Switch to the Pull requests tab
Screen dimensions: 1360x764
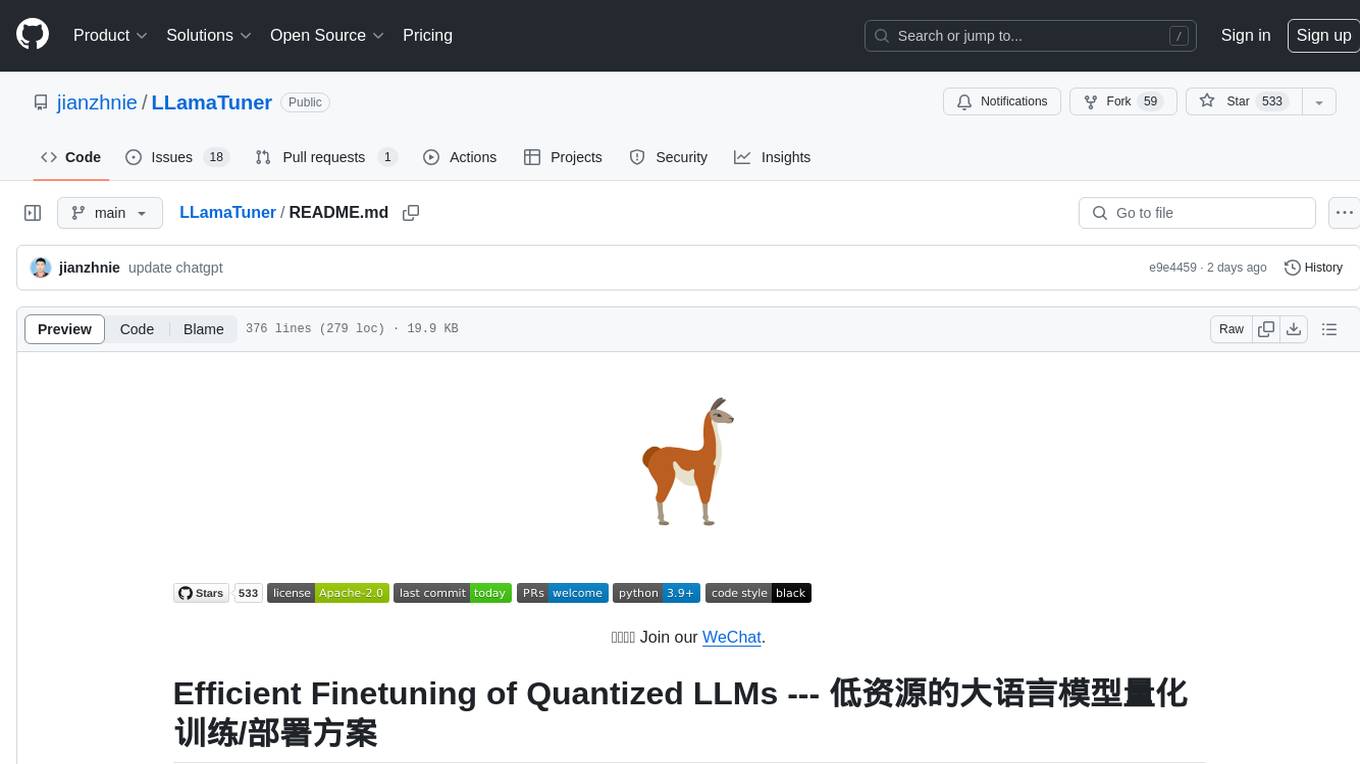tap(326, 157)
